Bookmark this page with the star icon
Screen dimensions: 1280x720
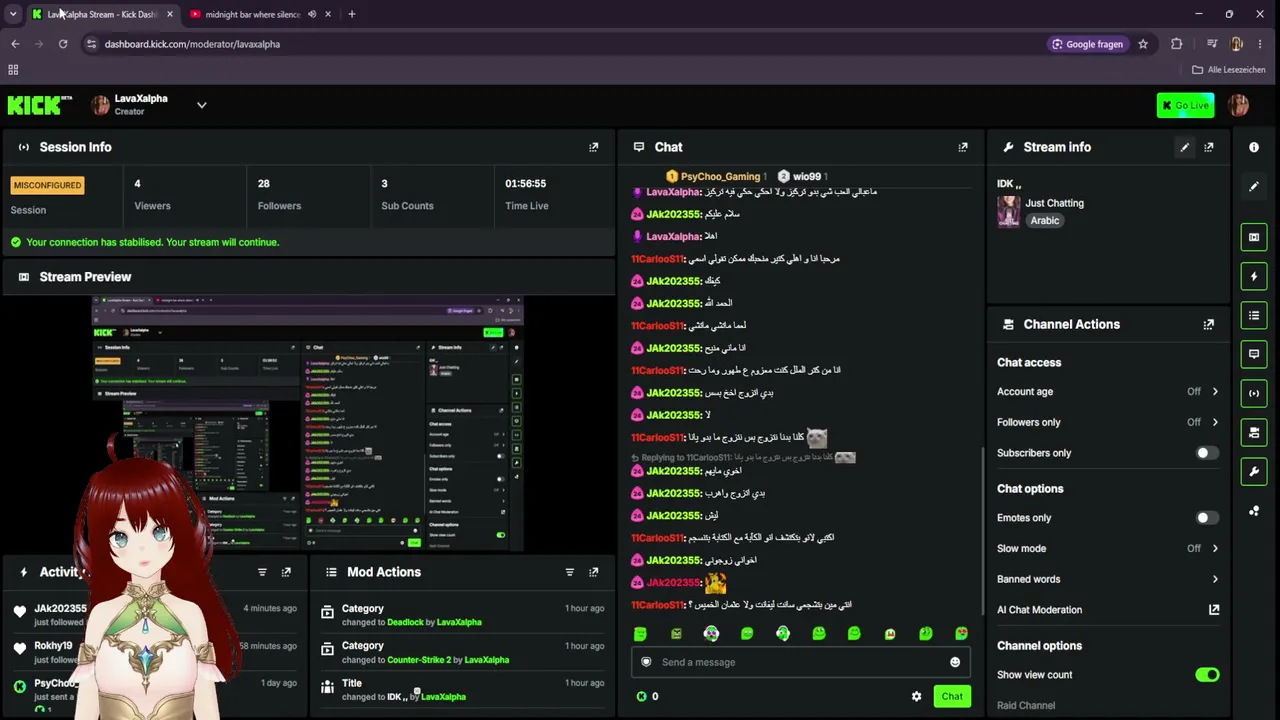pos(1143,44)
